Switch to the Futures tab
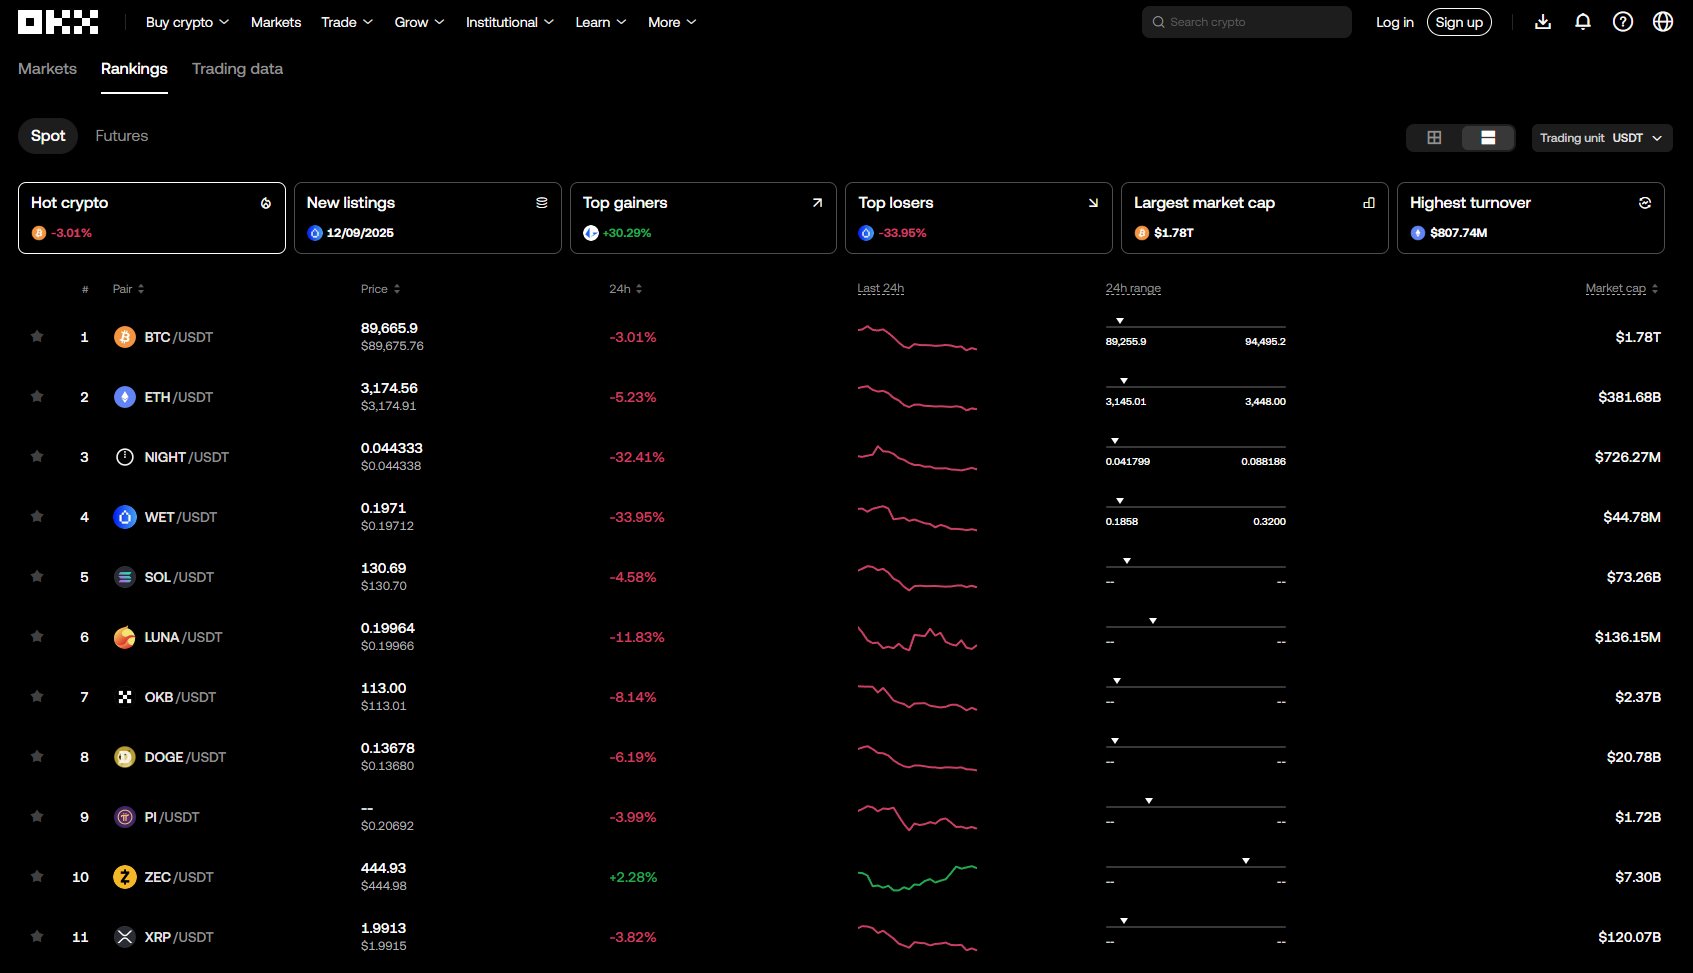 click(x=122, y=136)
